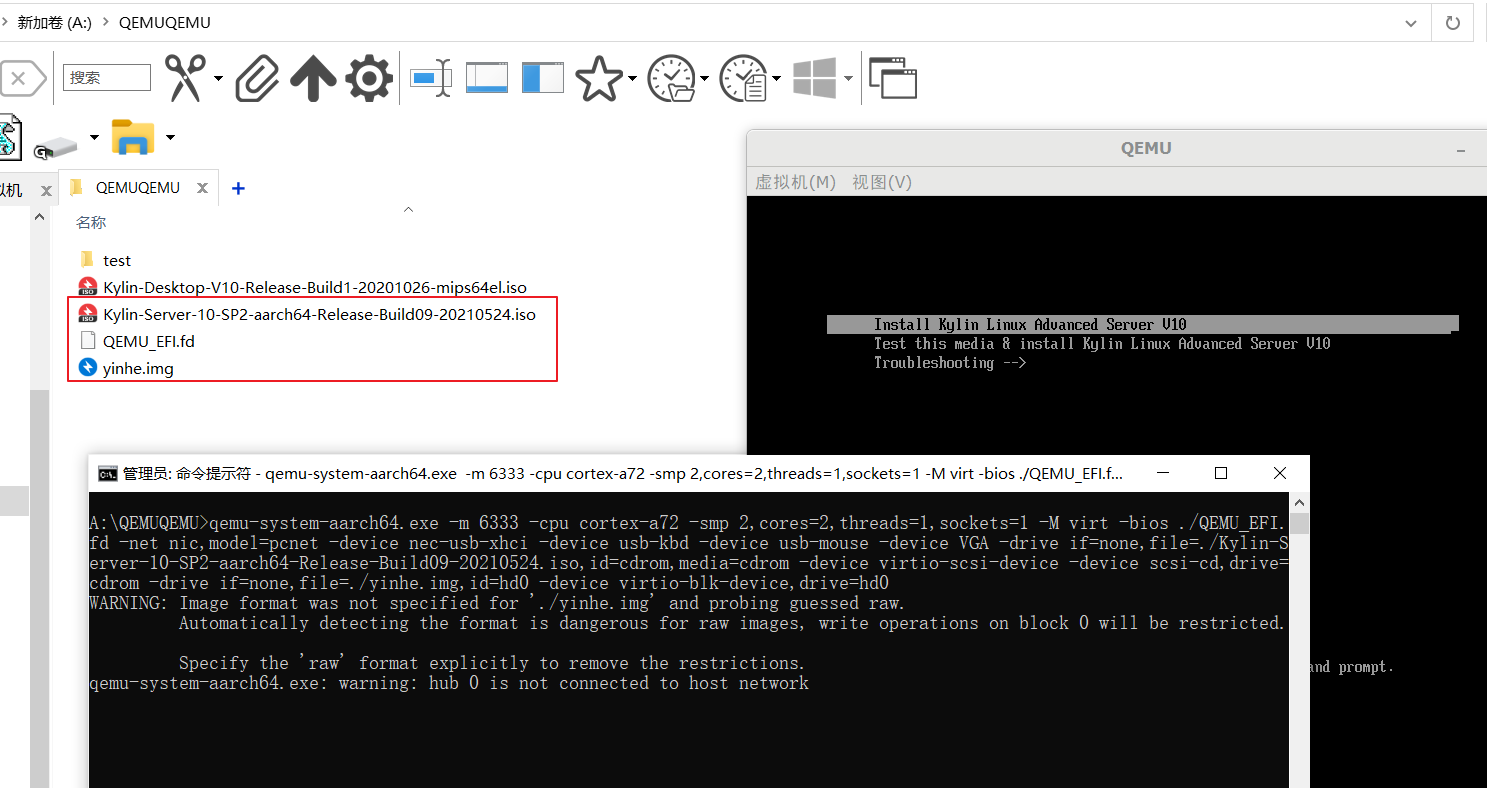Click the script document icon at far left
Image resolution: width=1487 pixels, height=788 pixels.
tap(9, 137)
